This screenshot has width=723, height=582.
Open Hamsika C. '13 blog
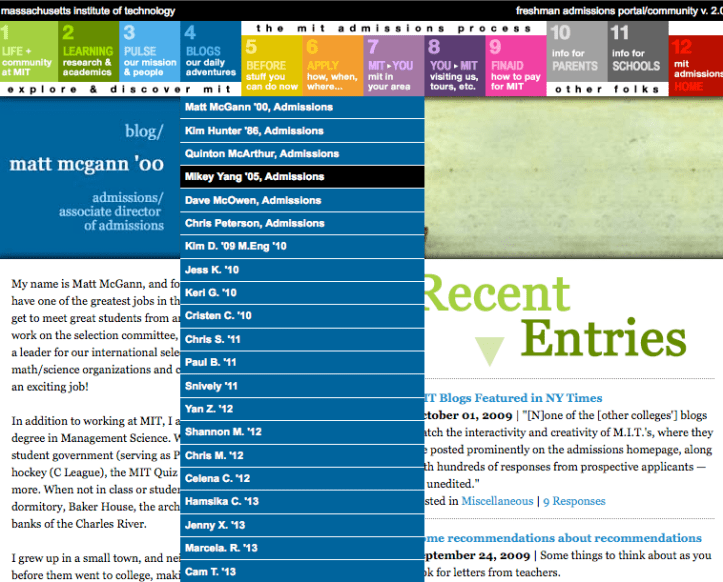302,502
